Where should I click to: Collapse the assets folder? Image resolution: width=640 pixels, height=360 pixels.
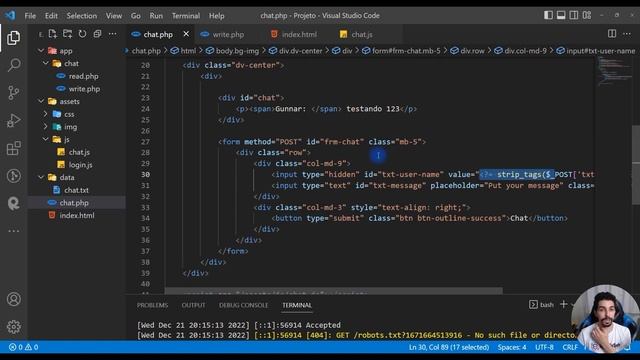coord(41,101)
